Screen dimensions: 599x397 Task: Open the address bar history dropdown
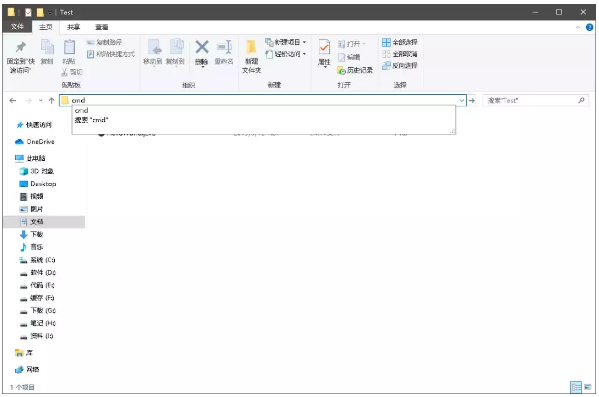[461, 100]
